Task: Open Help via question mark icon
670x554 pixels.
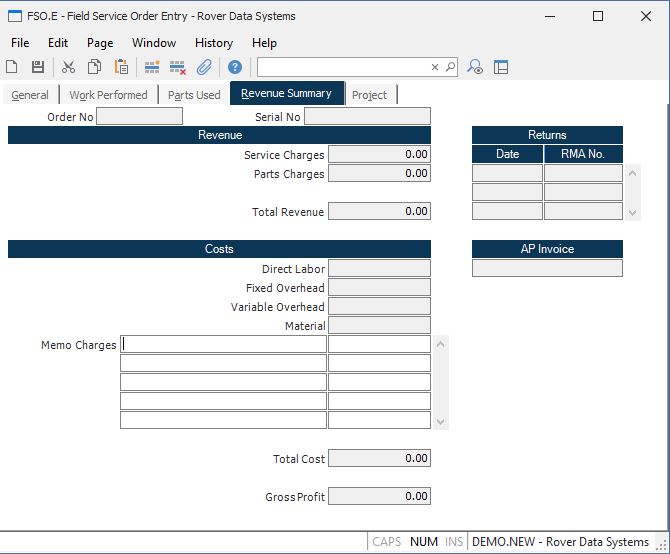Action: coord(235,67)
